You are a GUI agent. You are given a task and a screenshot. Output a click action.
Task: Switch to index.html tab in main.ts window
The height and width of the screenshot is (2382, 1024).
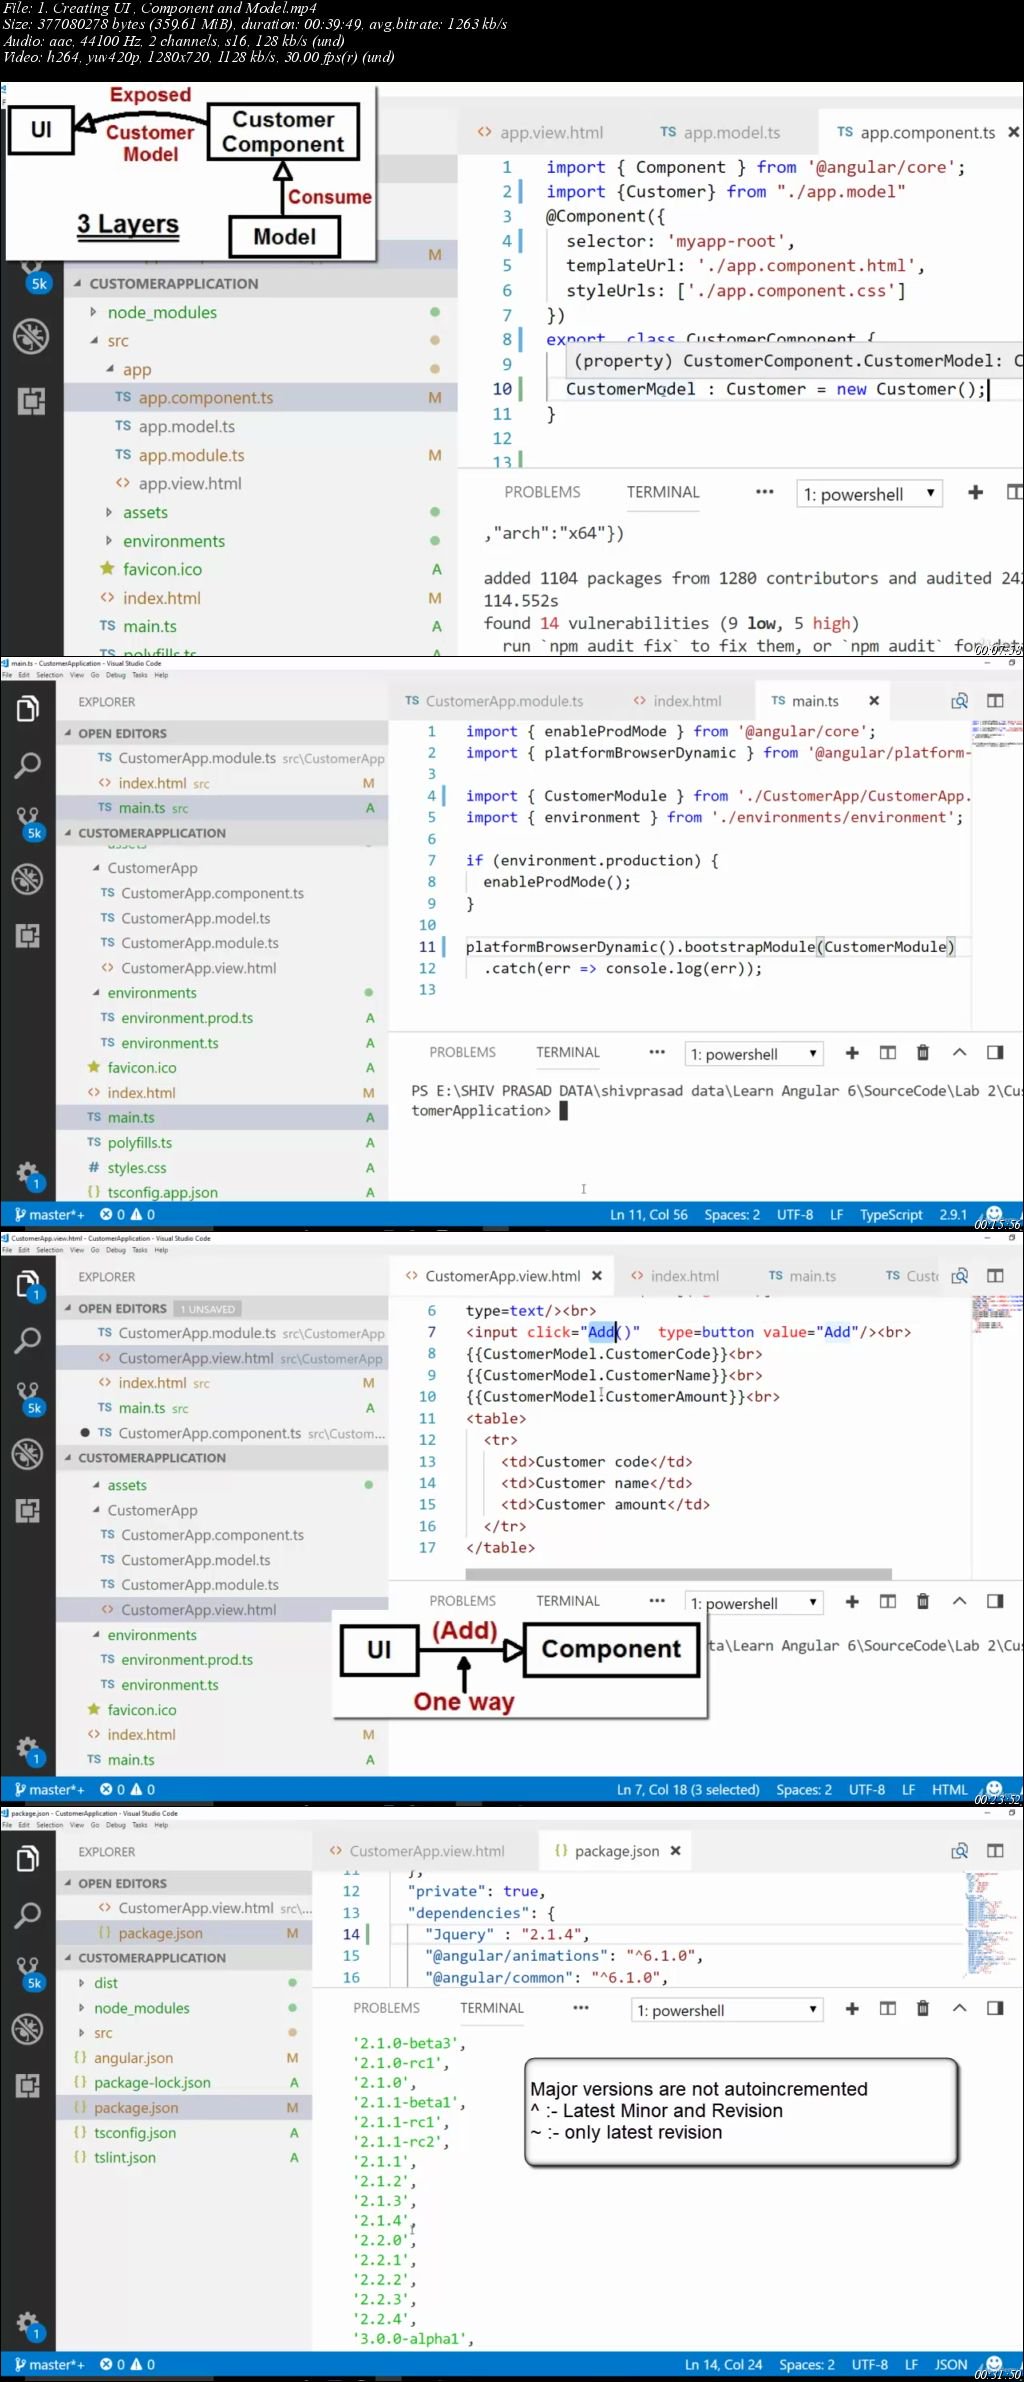[677, 701]
